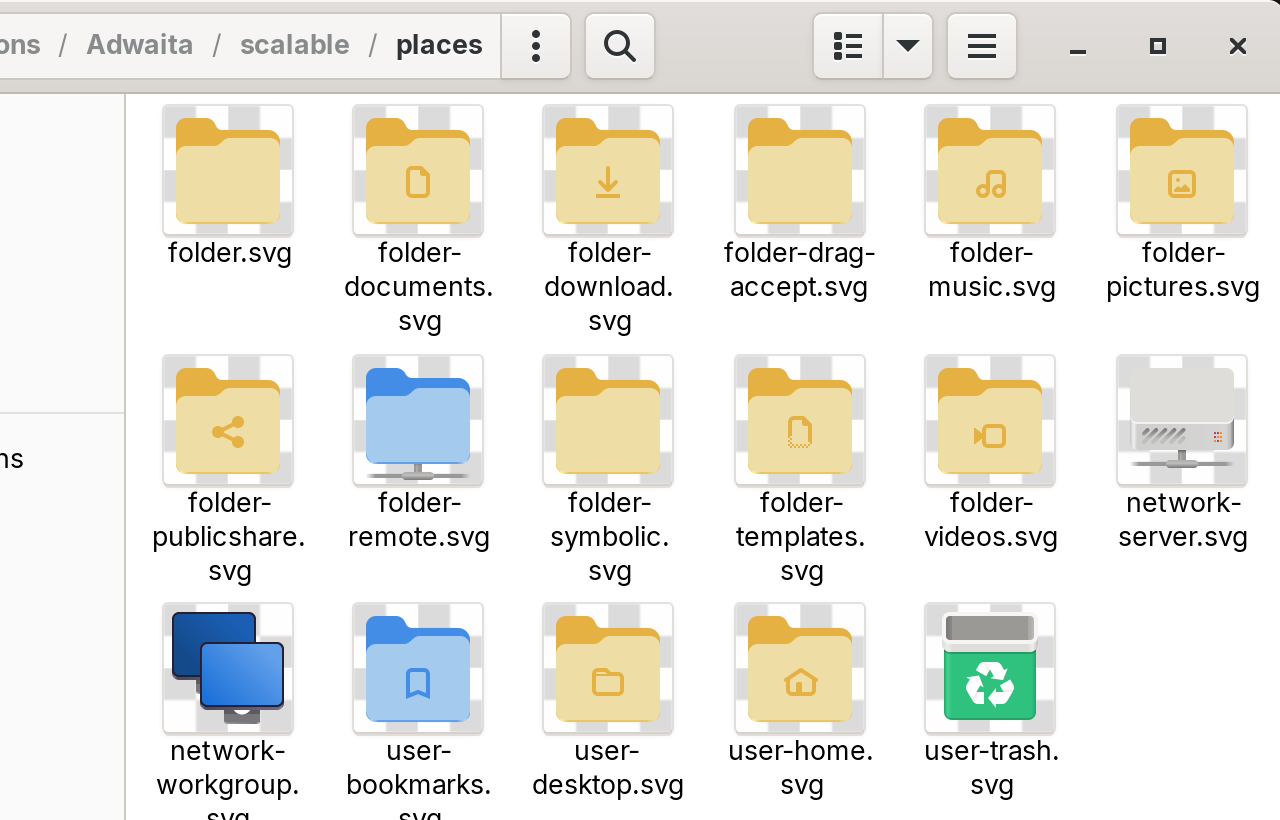This screenshot has height=820, width=1280.
Task: Select the folder-videos.svg thumbnail
Action: (990, 421)
